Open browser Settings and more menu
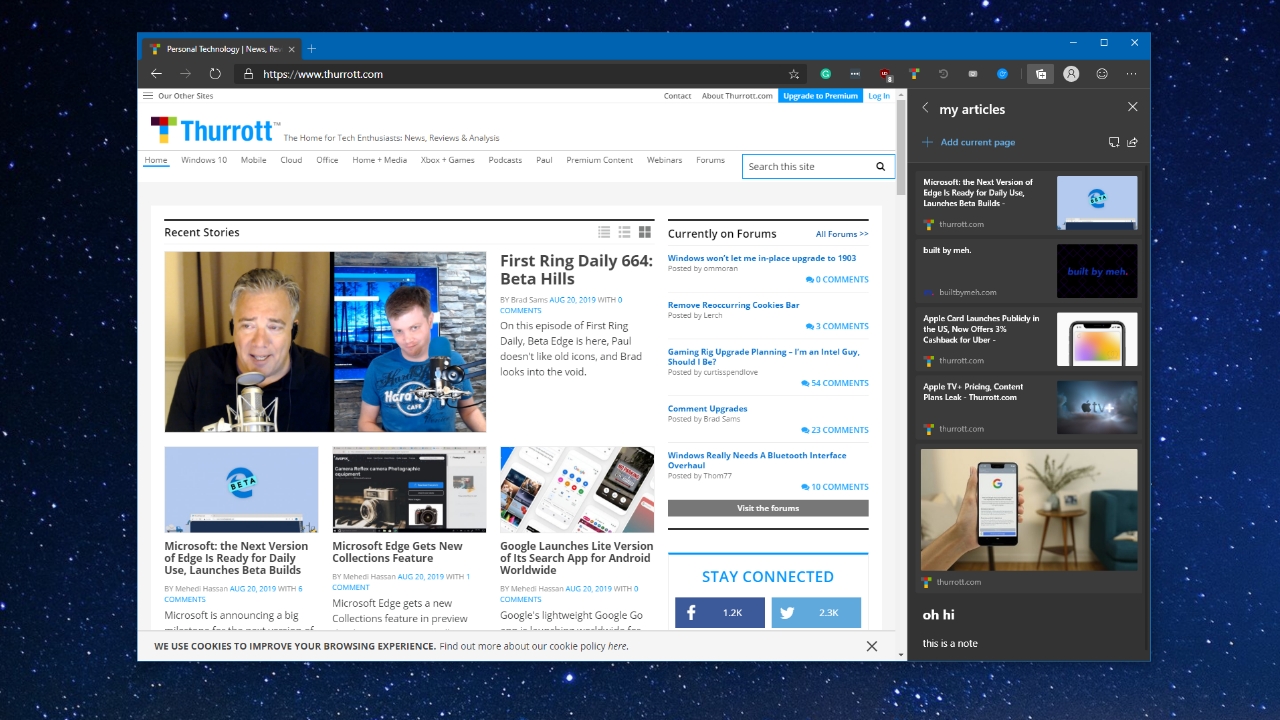Viewport: 1280px width, 720px height. 1132,74
